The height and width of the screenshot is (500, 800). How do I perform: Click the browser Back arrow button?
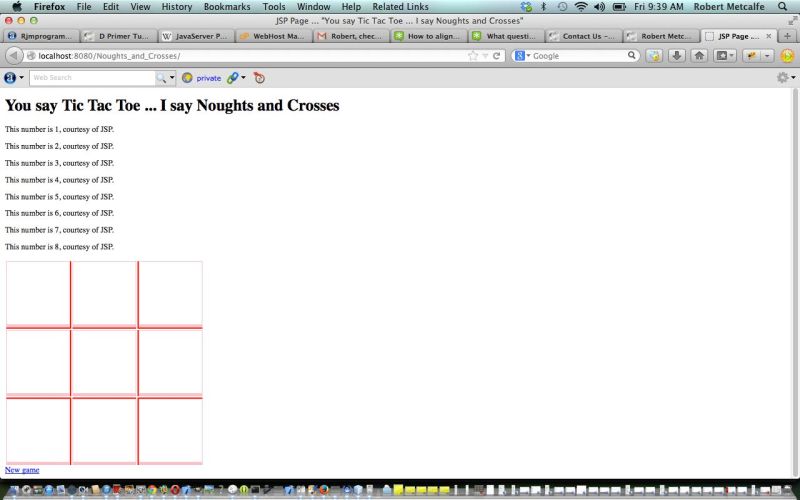tap(14, 56)
